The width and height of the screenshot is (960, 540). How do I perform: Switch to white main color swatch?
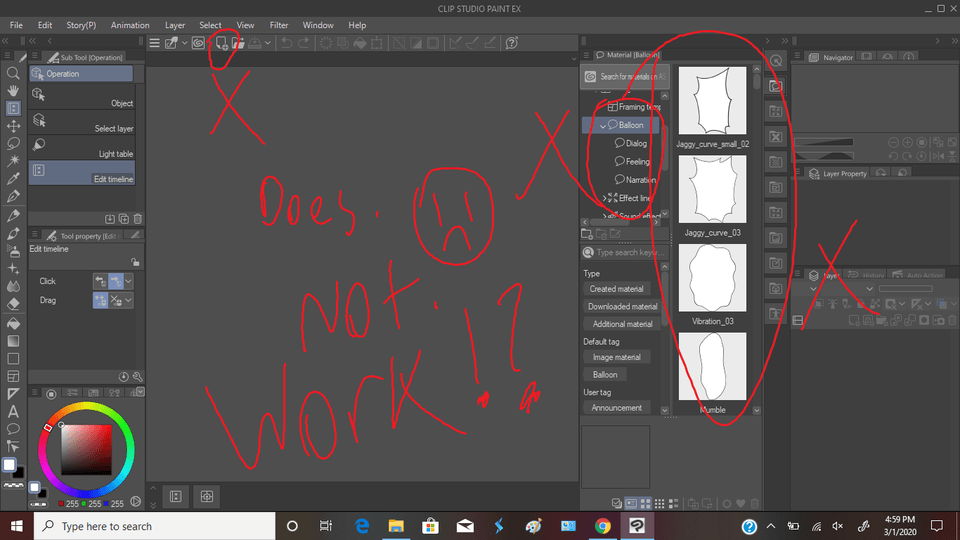tap(9, 465)
